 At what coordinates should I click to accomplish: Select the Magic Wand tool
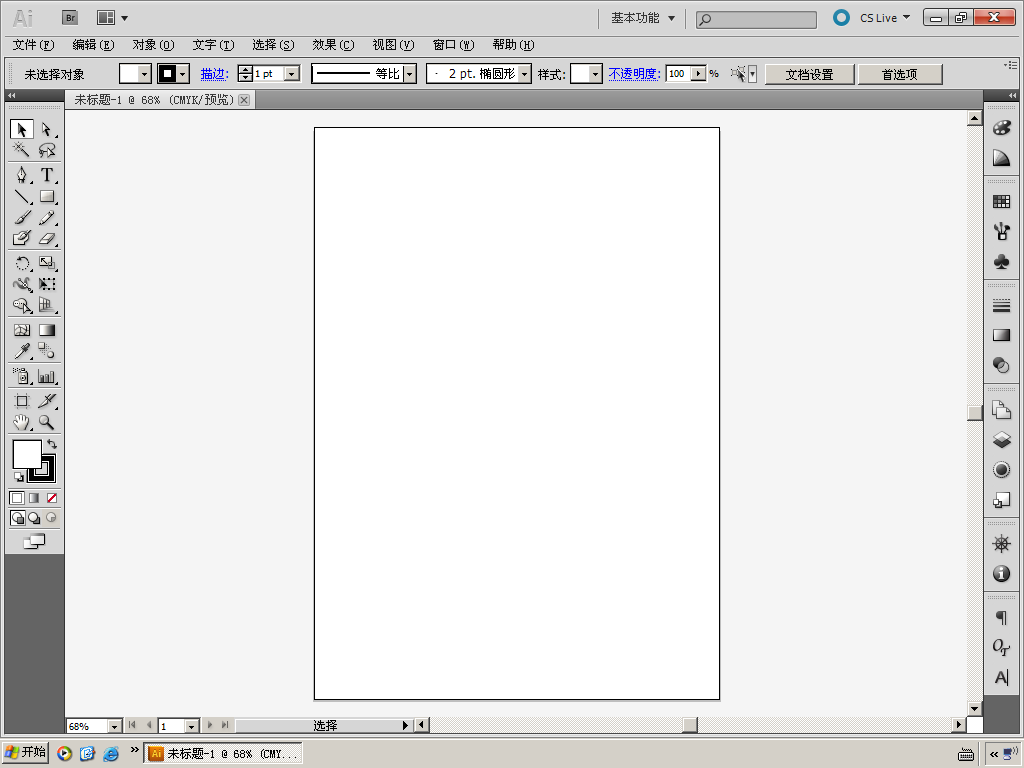tap(22, 150)
